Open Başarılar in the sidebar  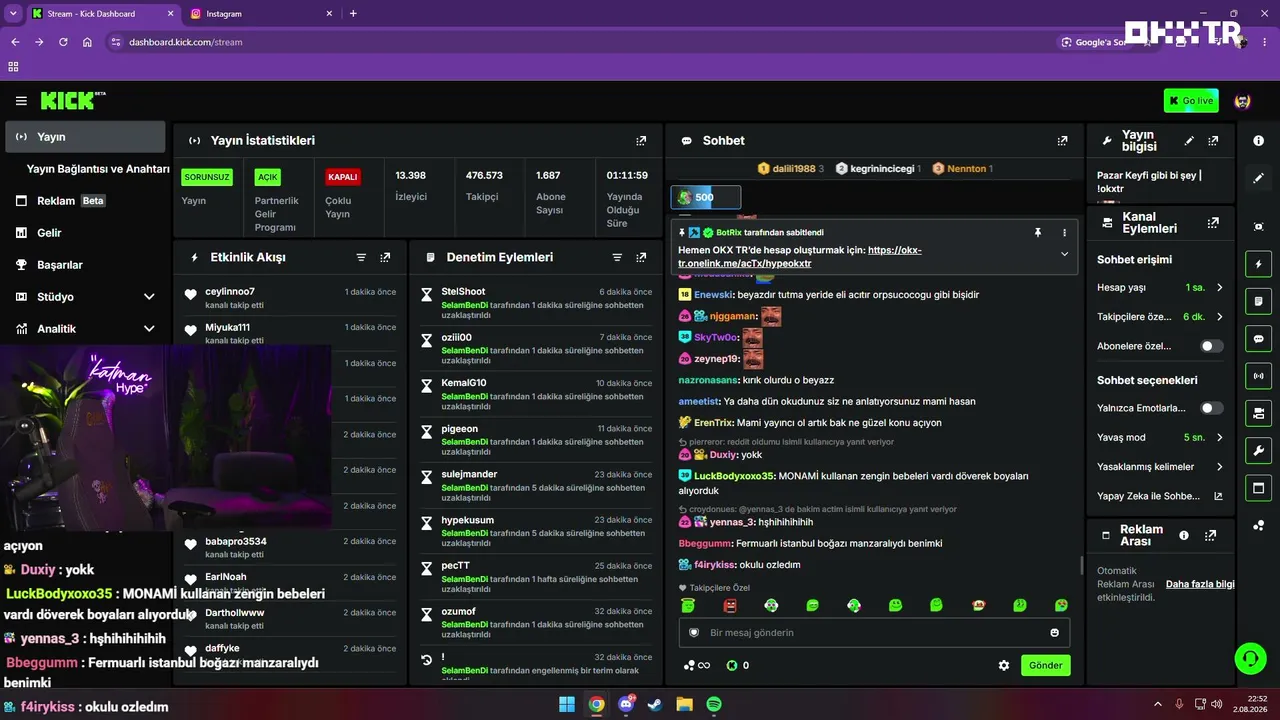click(x=85, y=265)
